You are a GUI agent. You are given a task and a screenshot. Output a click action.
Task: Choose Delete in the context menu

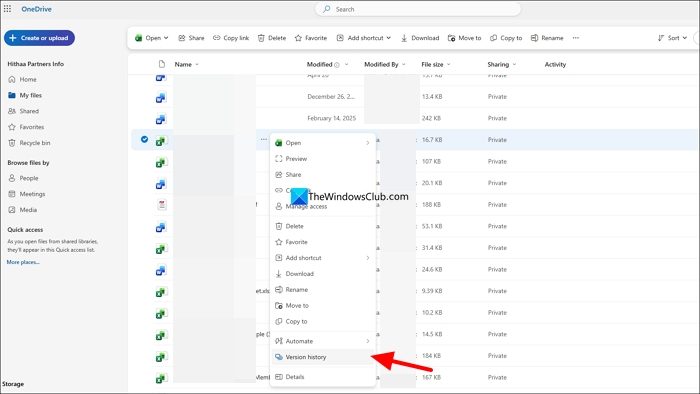click(x=323, y=226)
